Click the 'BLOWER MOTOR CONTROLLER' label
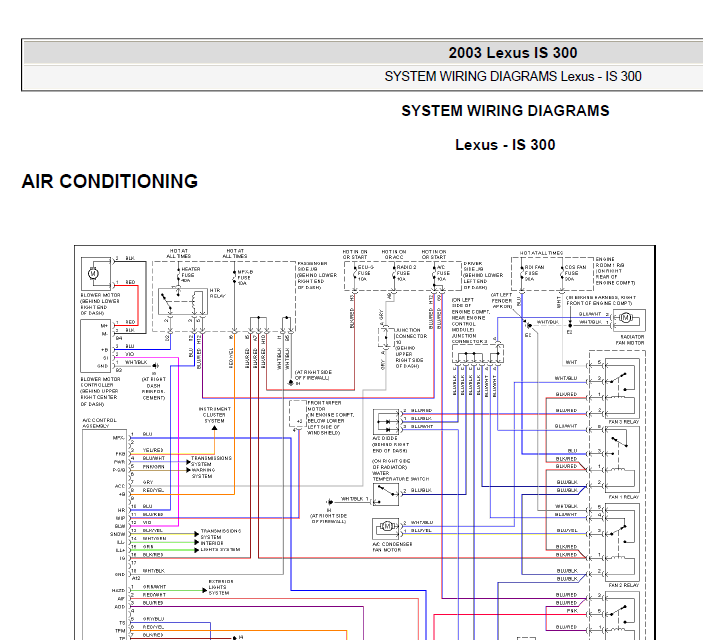Viewport: 703px width, 640px height. 100,382
